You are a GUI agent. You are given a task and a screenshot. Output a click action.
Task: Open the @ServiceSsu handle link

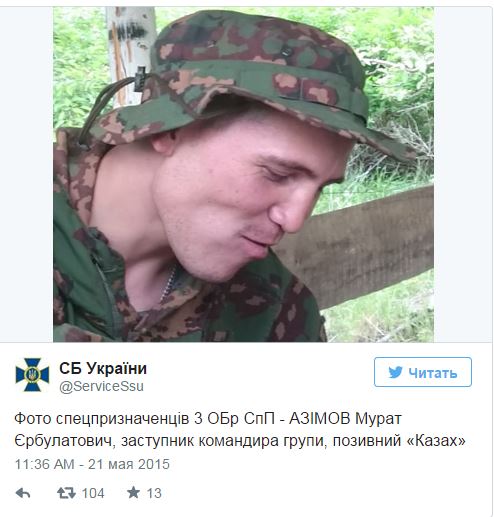[101, 386]
